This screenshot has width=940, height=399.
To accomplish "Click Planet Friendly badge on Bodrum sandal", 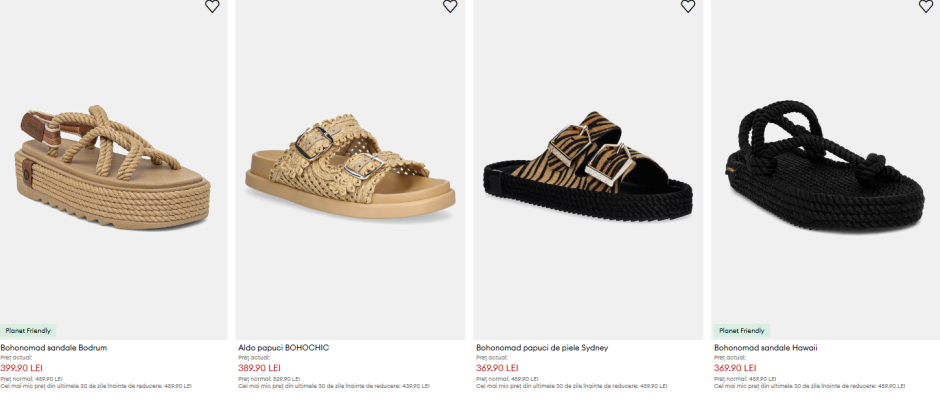I will pyautogui.click(x=28, y=331).
